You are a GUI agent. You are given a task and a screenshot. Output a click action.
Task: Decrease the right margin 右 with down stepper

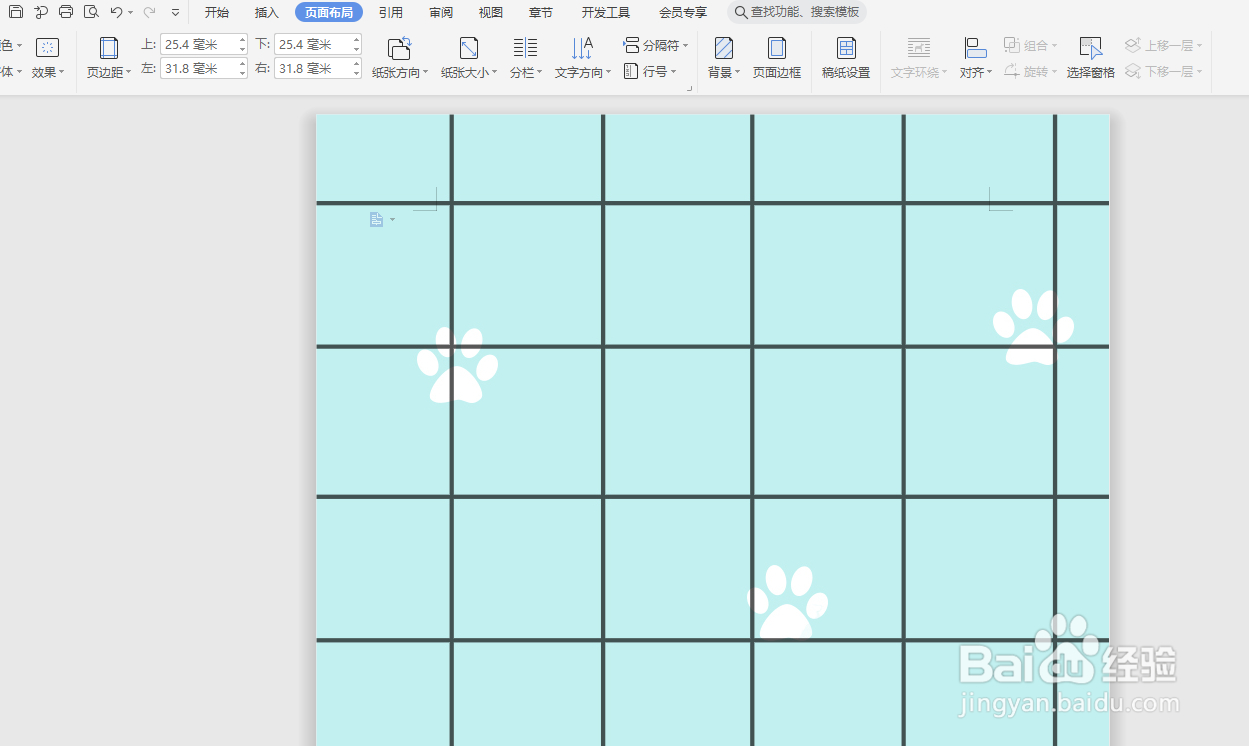tap(357, 73)
